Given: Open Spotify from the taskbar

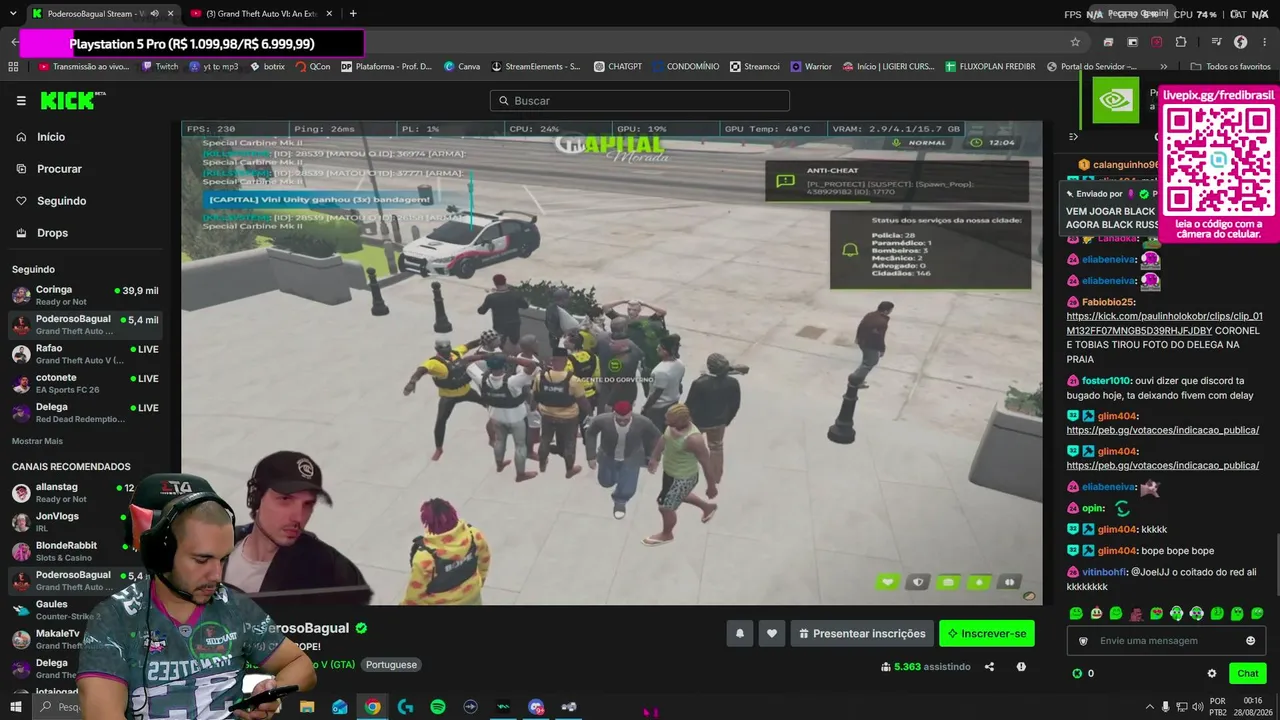Looking at the screenshot, I should pyautogui.click(x=438, y=707).
